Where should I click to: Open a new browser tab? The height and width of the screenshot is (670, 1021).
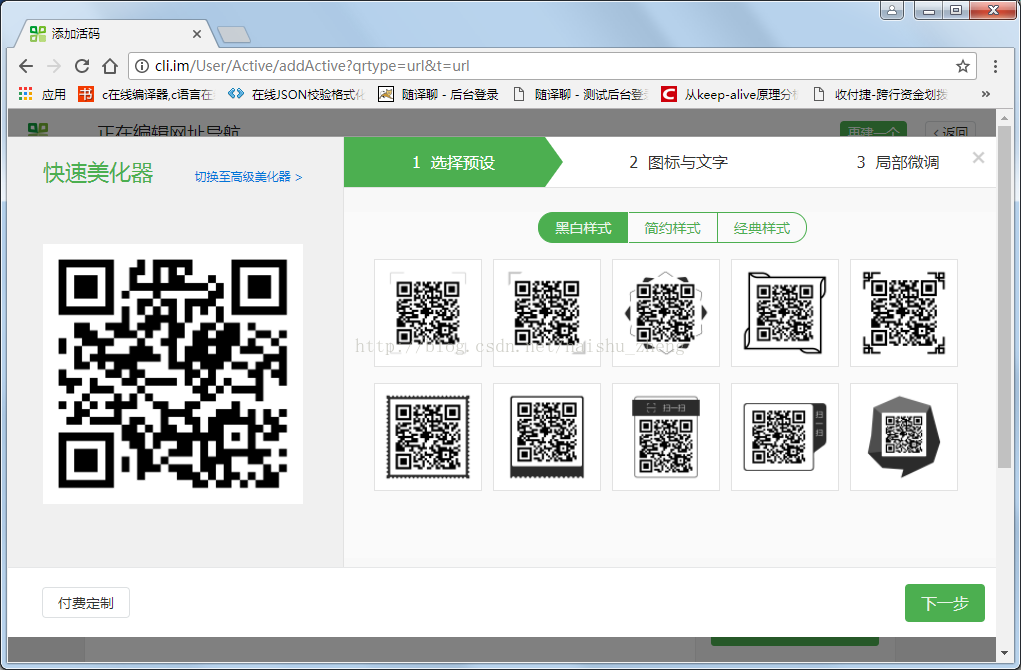(x=234, y=34)
